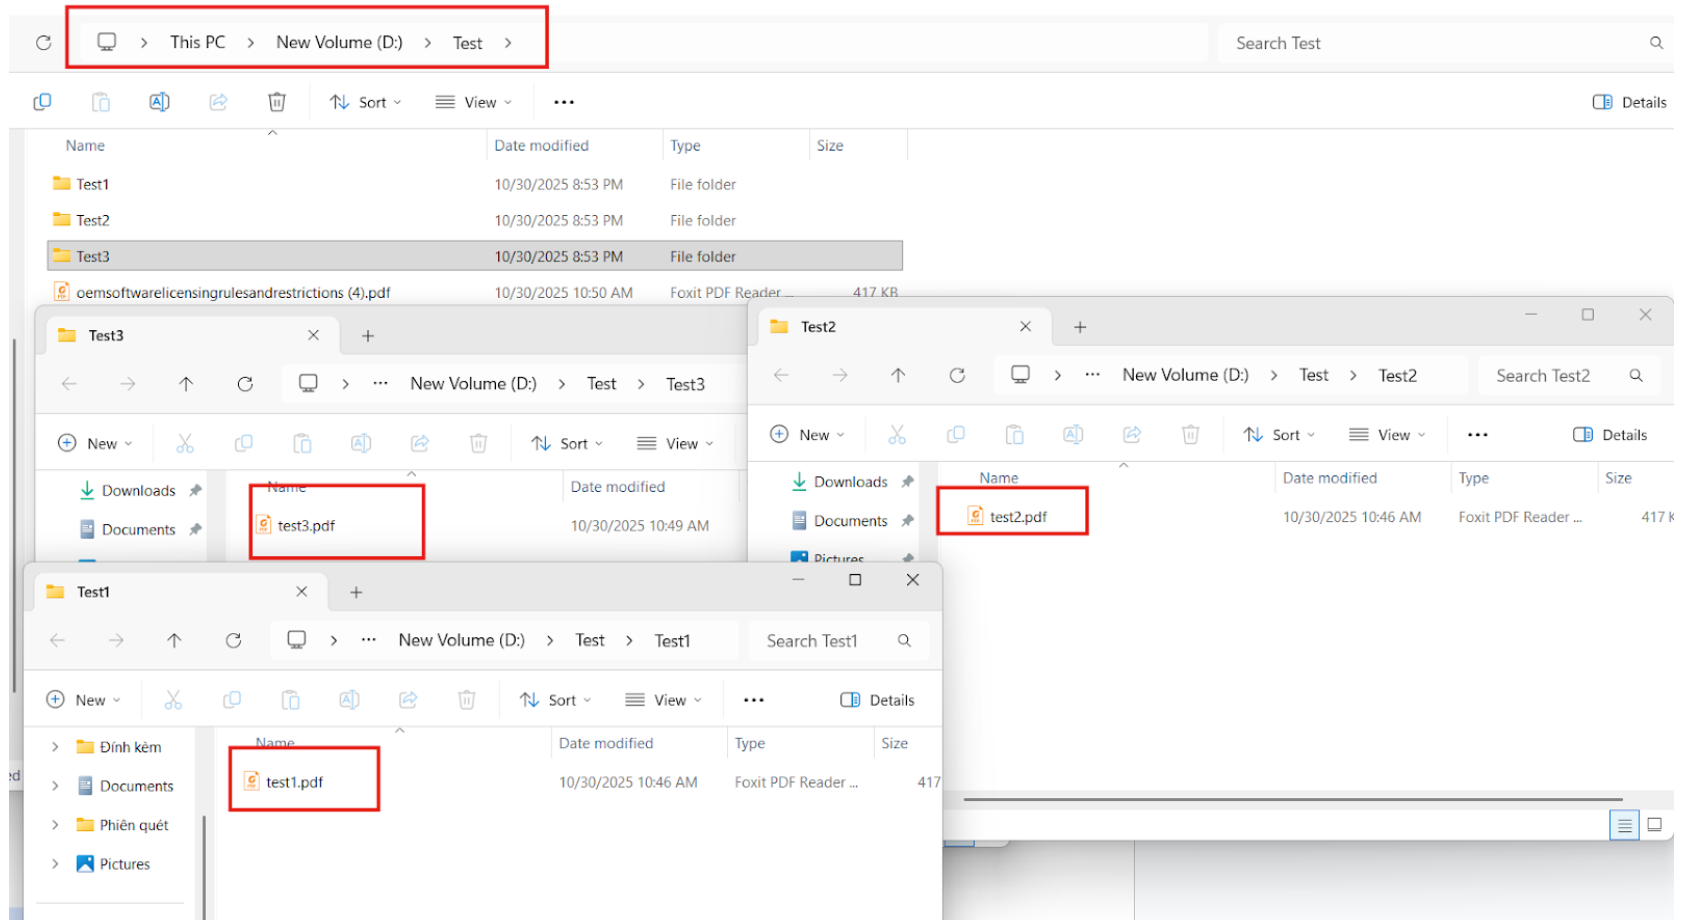
Task: Select the Test2 folder row in main window
Action: pos(475,220)
